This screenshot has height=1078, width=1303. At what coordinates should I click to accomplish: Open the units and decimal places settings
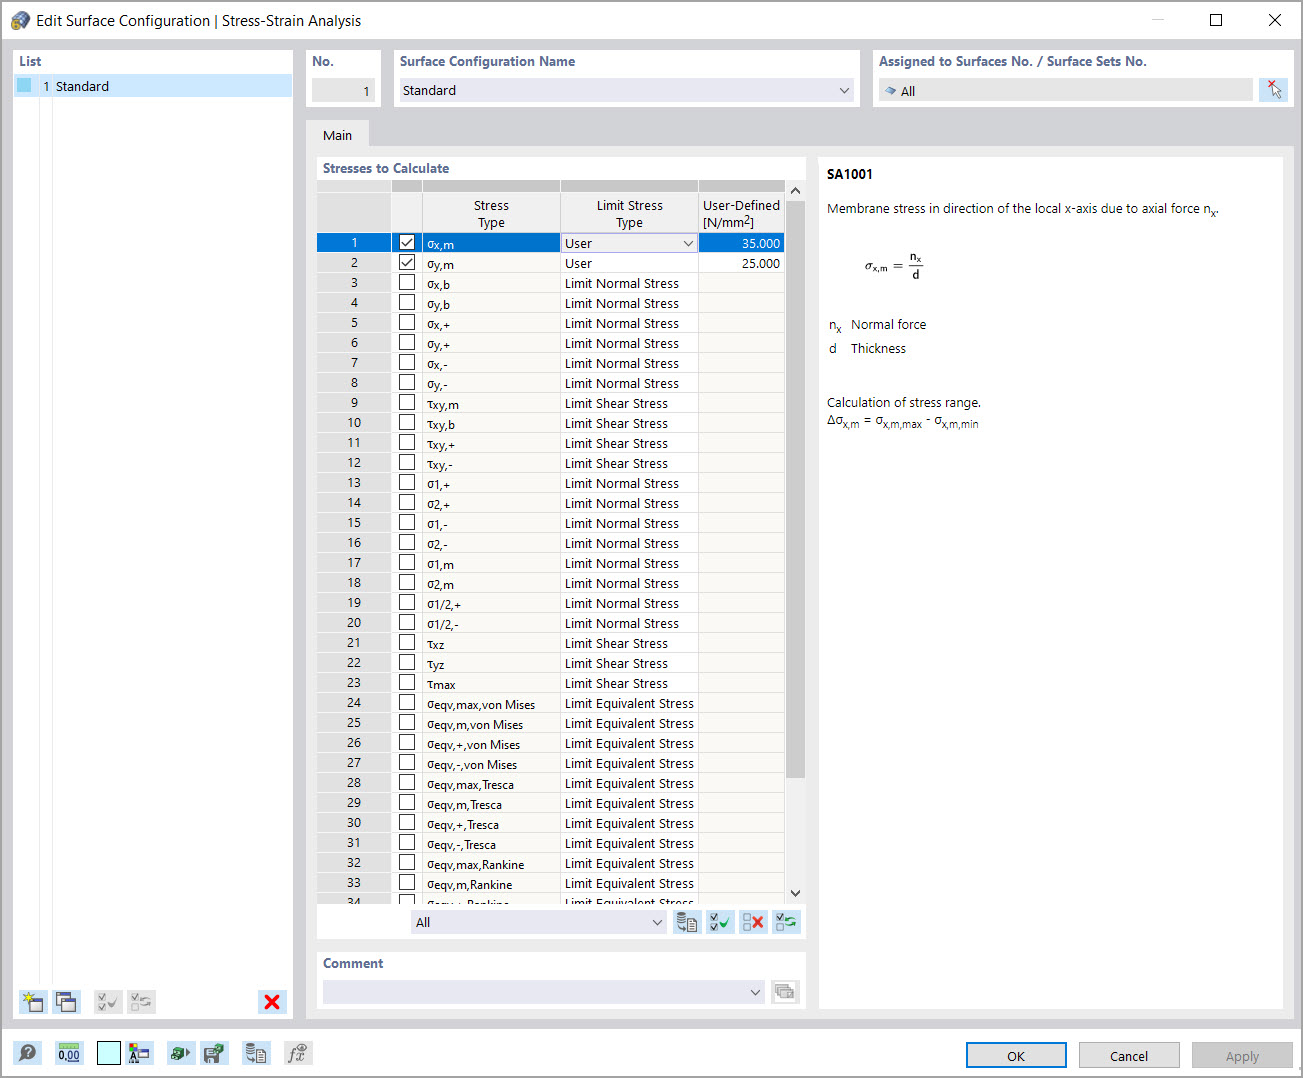[69, 1053]
